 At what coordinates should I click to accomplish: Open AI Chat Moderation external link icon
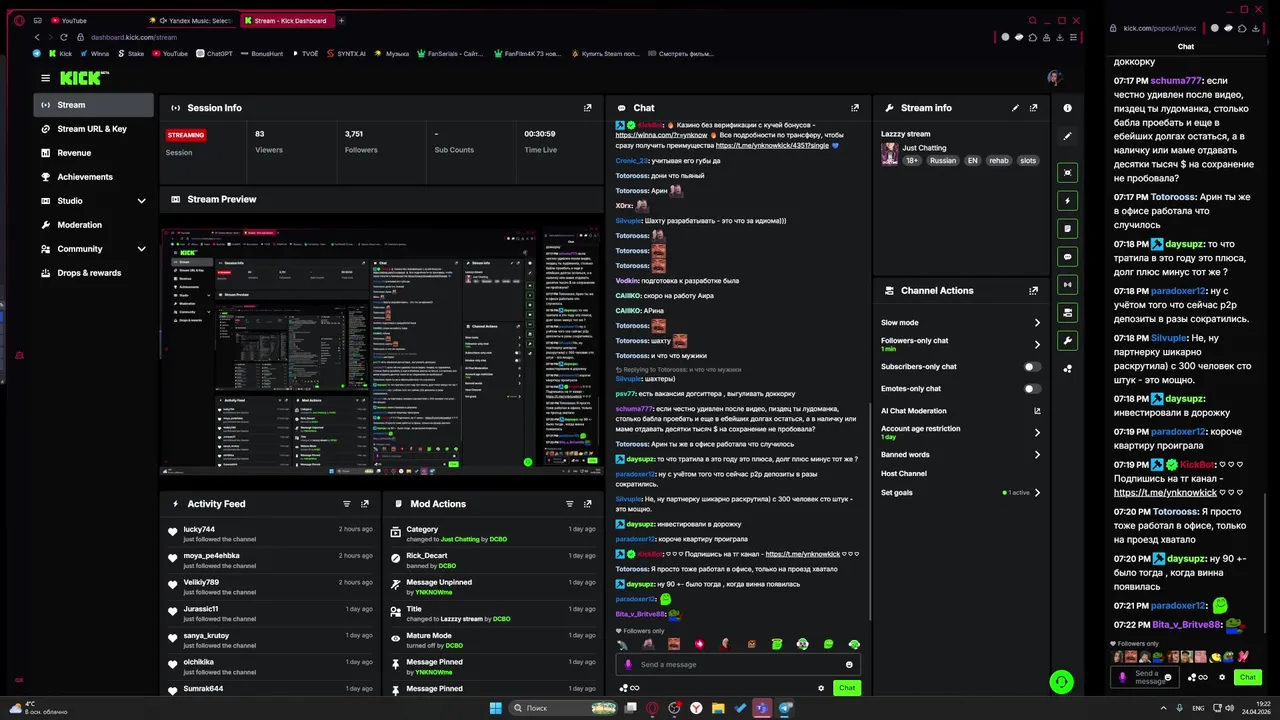(x=1037, y=411)
